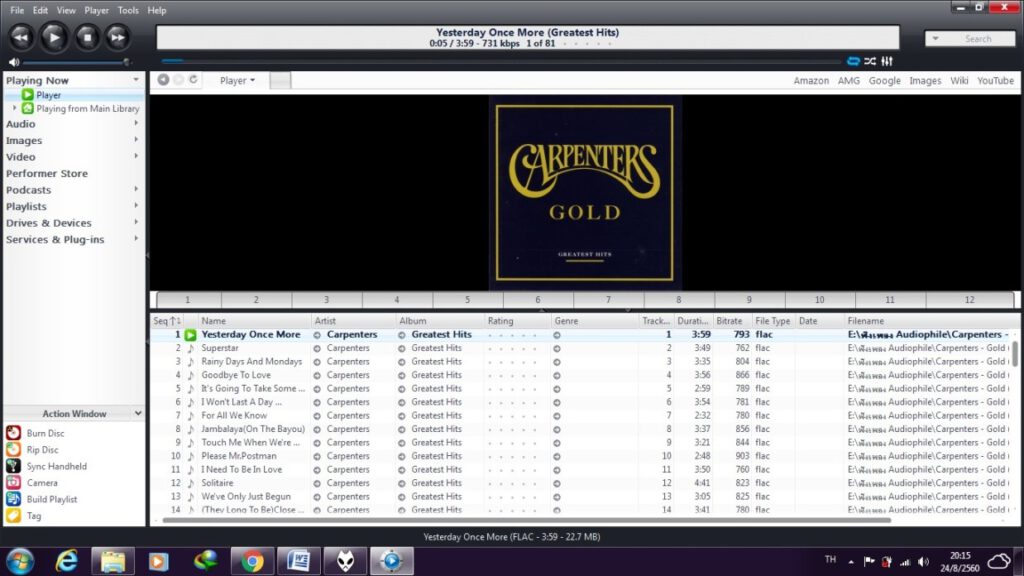Click the album link icon in the Solitaire row
This screenshot has height=576, width=1024.
[402, 483]
